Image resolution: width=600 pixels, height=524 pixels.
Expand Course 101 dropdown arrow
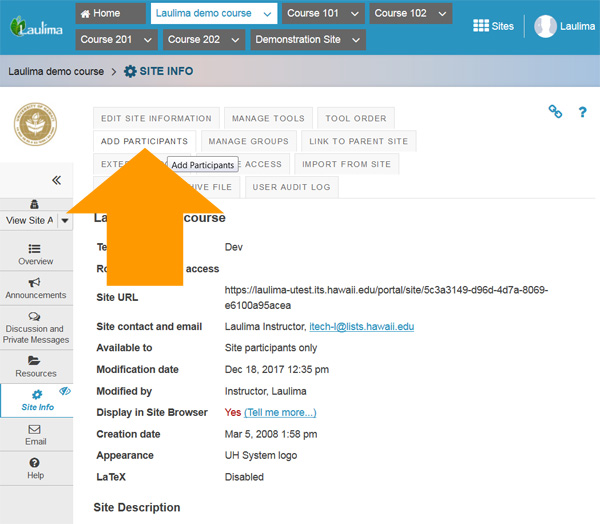(x=355, y=14)
